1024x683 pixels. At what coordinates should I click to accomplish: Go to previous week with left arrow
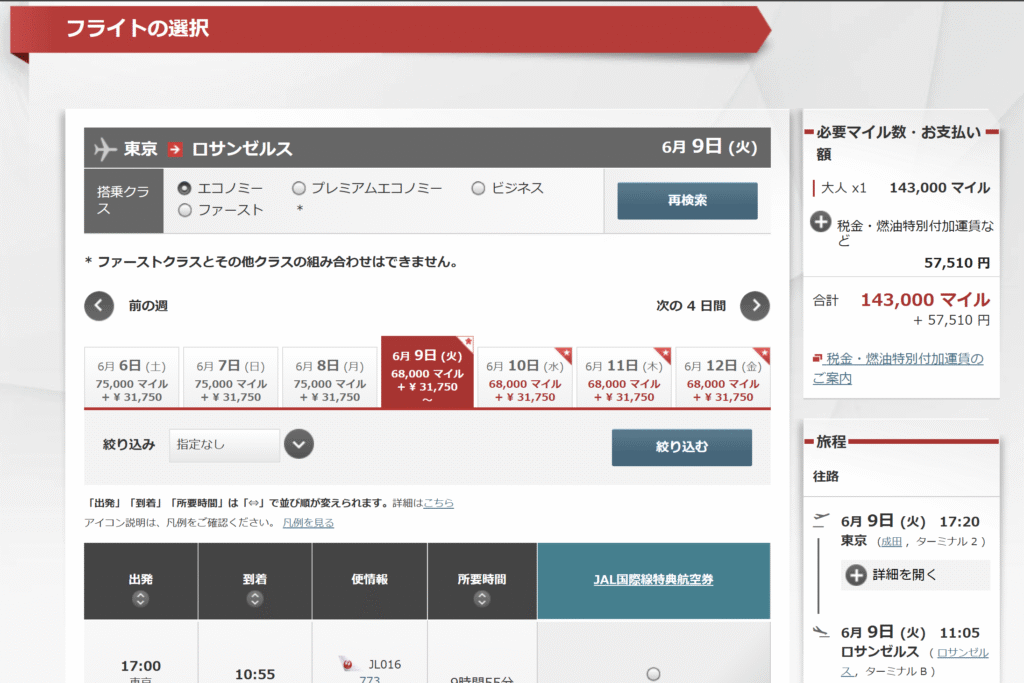[x=99, y=306]
